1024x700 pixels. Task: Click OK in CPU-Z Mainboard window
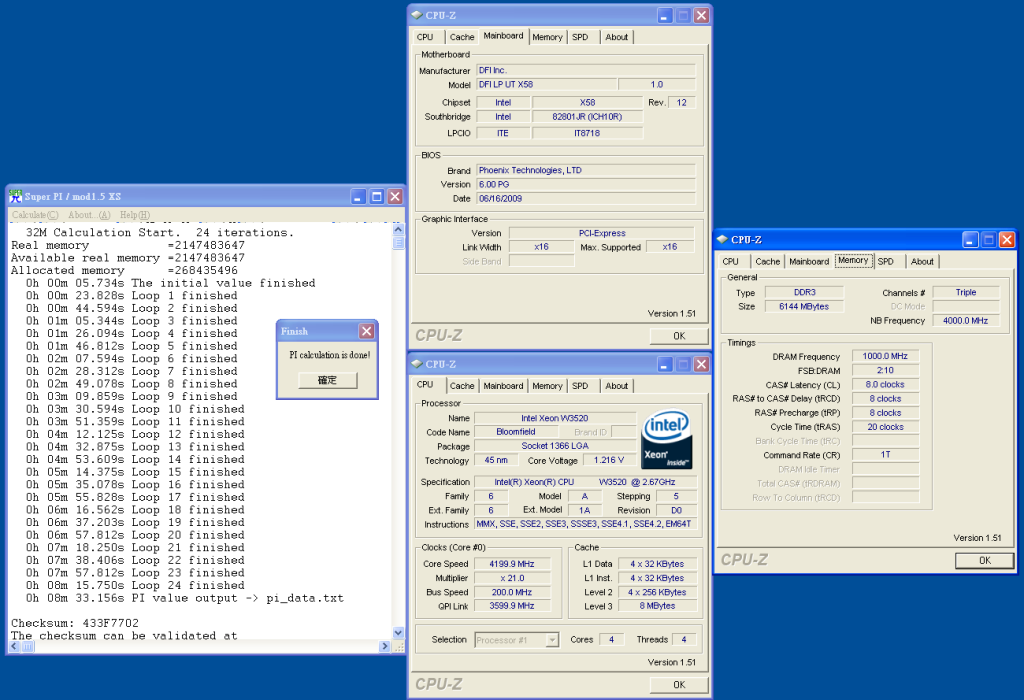tap(679, 336)
